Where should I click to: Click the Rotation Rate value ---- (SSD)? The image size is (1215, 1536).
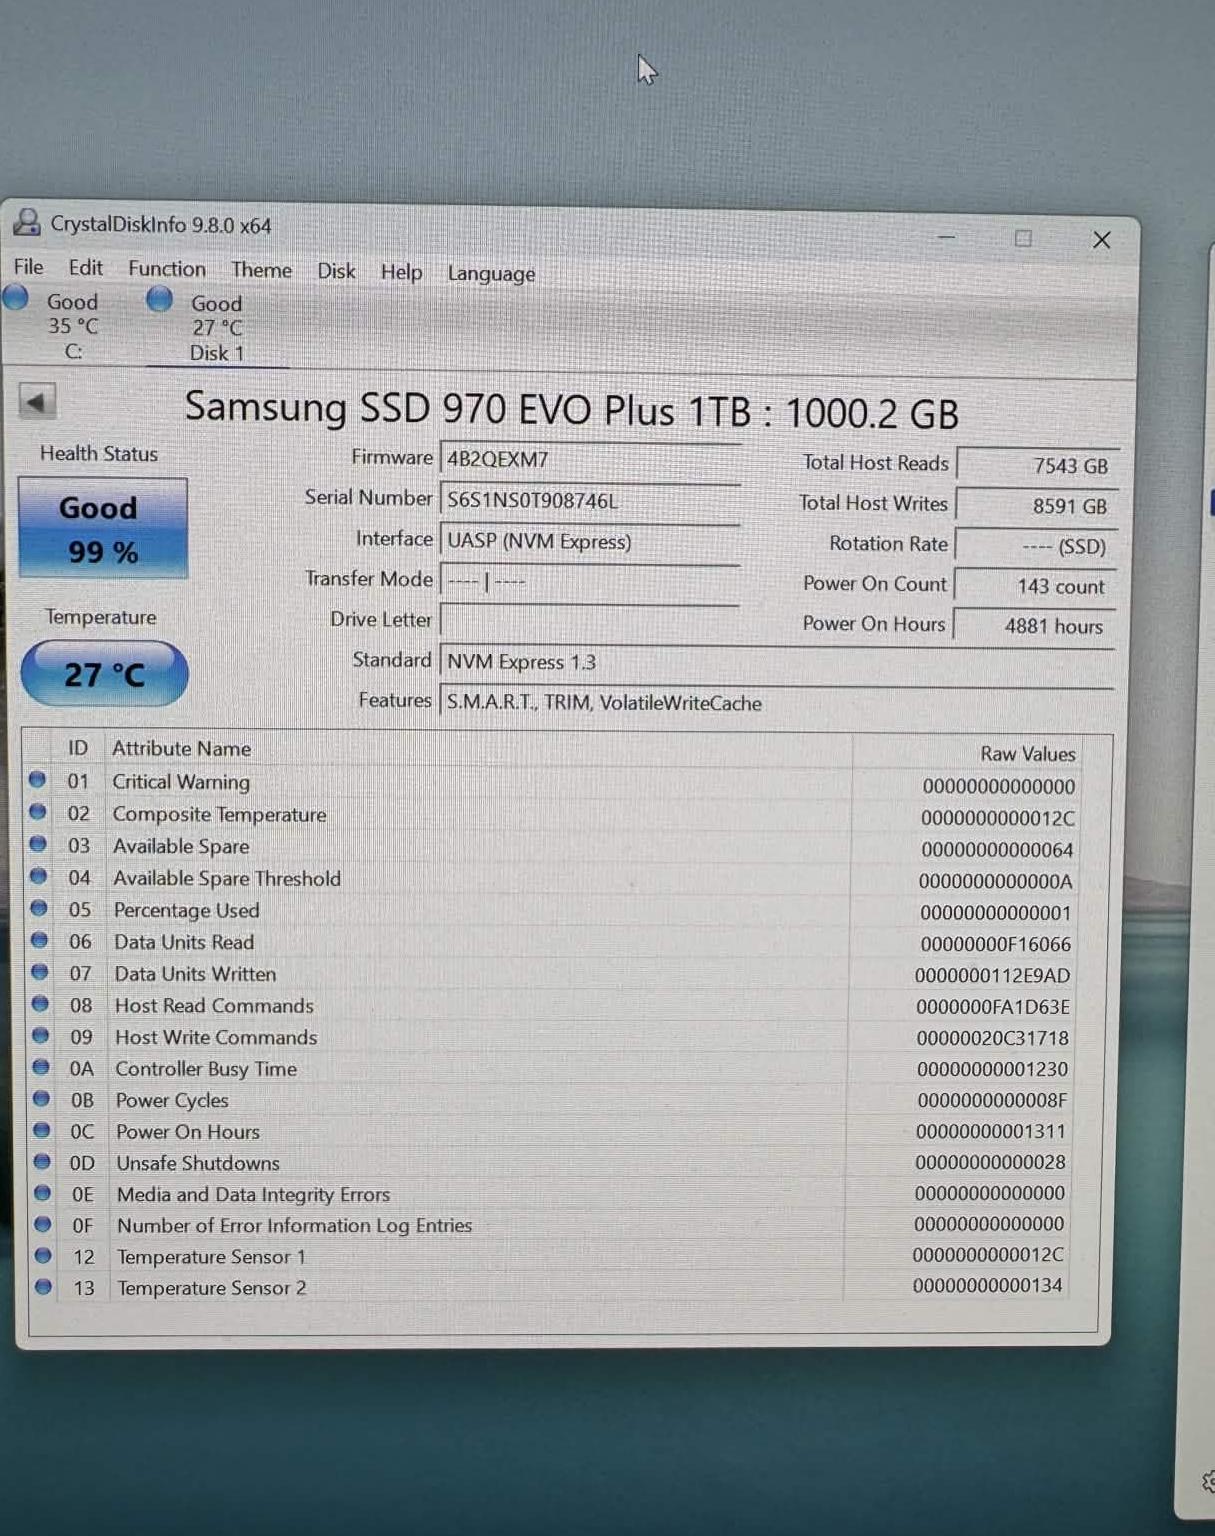tap(1035, 546)
